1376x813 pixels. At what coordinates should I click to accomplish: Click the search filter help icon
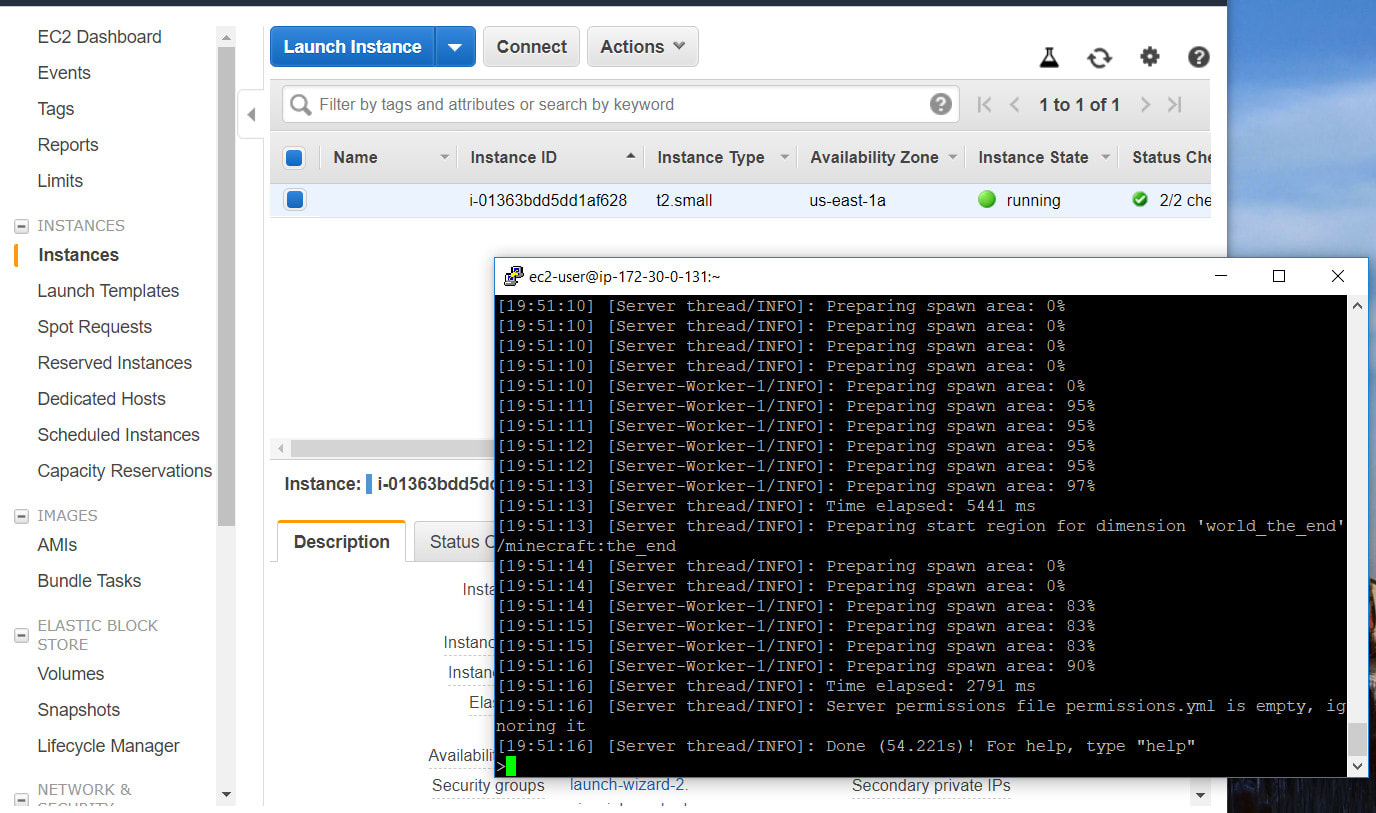[940, 104]
